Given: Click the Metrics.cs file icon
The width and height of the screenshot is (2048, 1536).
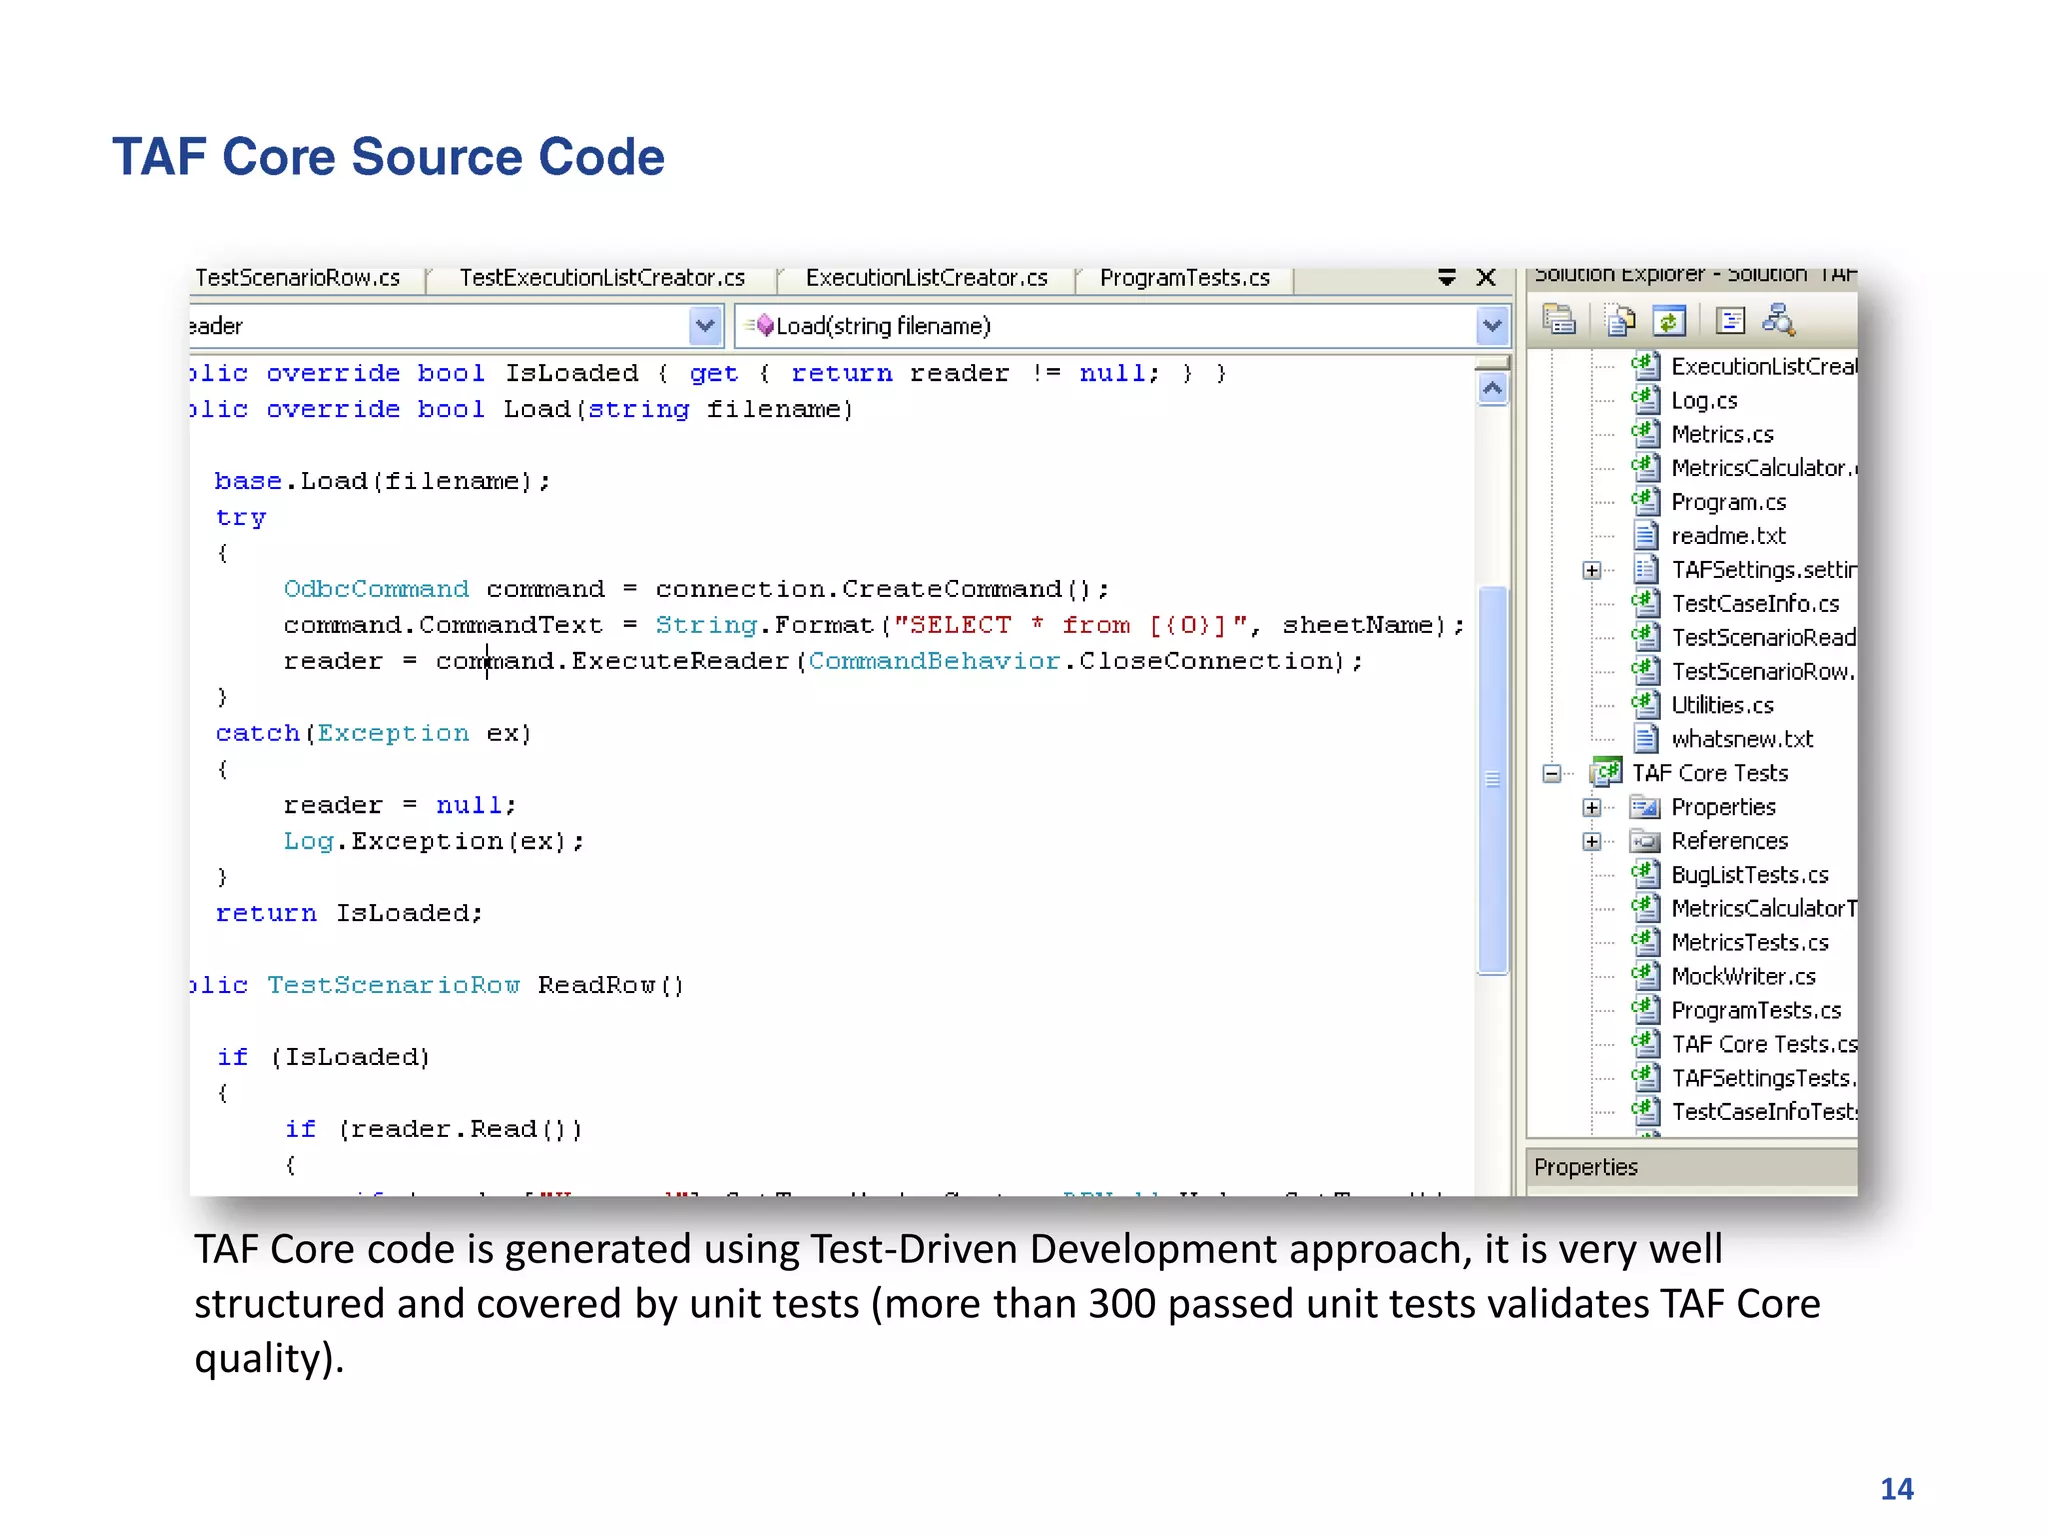Looking at the screenshot, I should (1646, 434).
